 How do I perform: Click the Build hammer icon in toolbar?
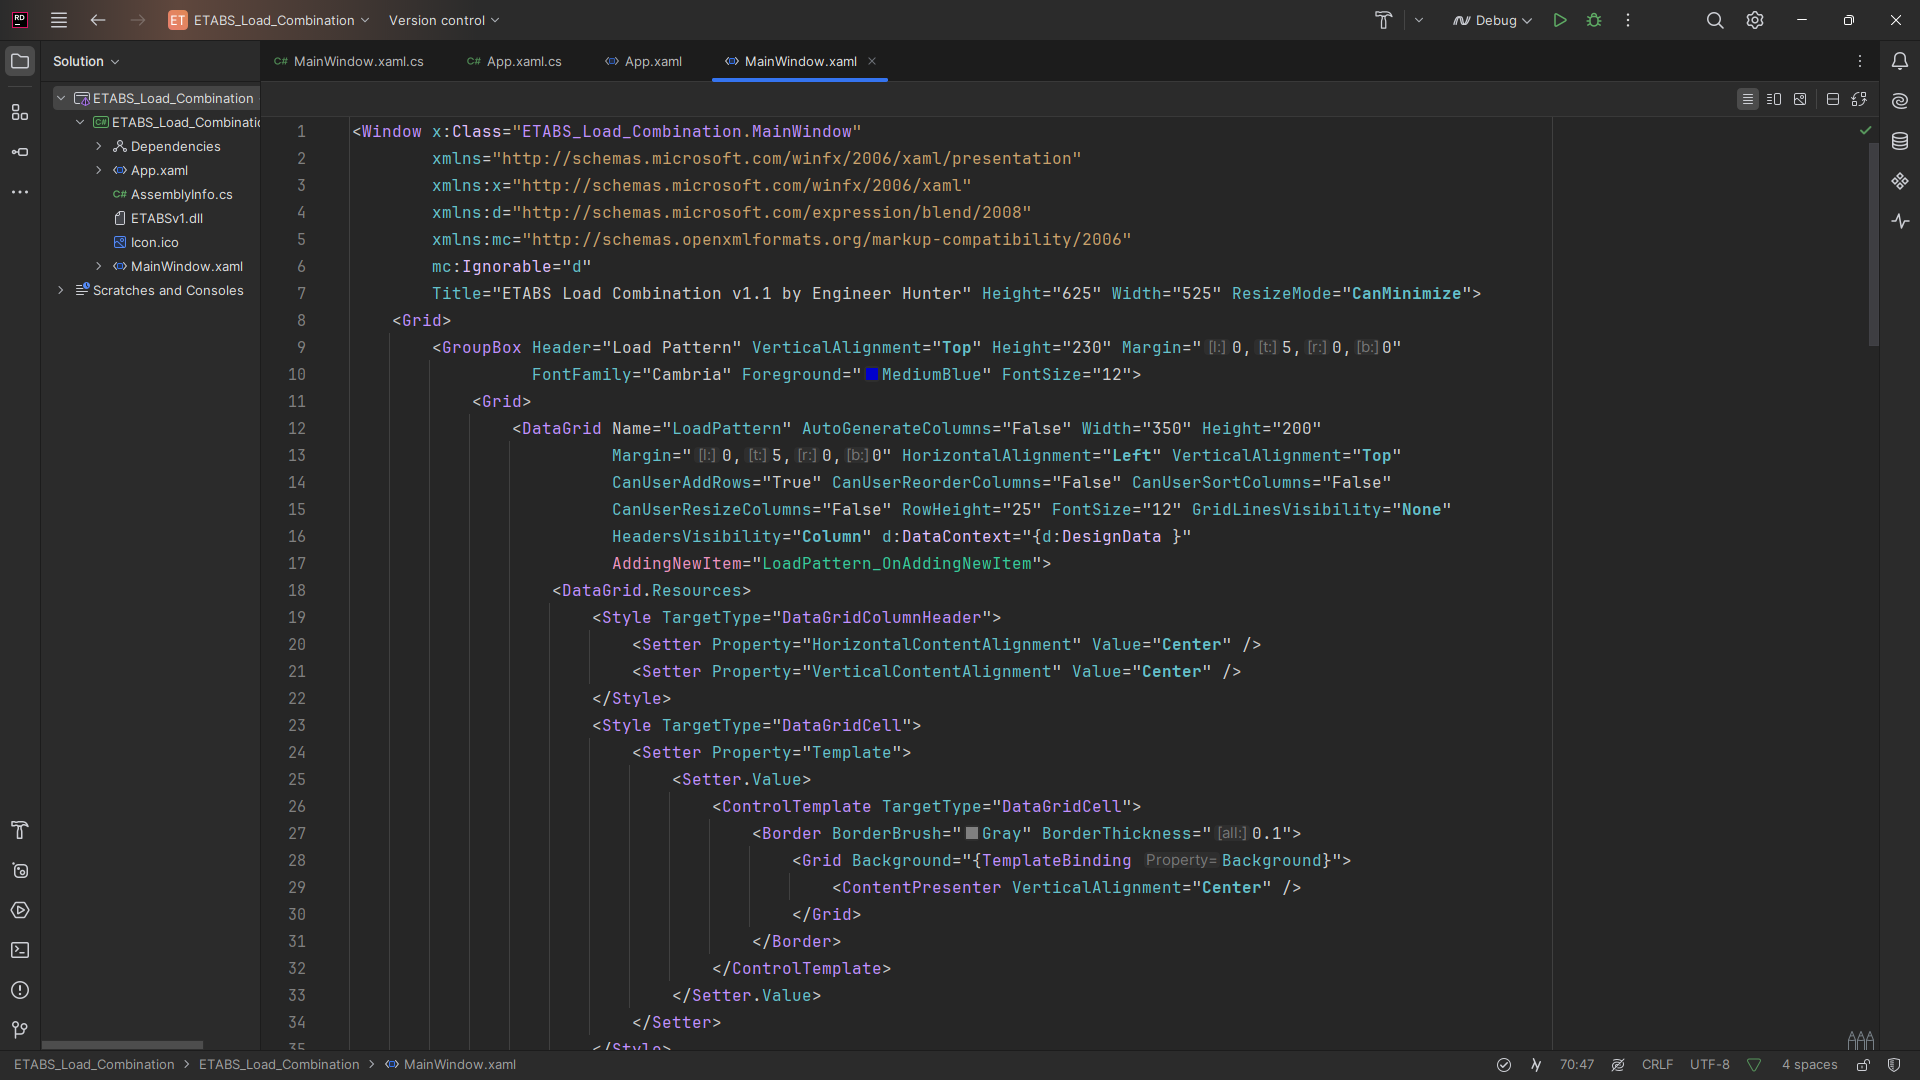pyautogui.click(x=1383, y=20)
